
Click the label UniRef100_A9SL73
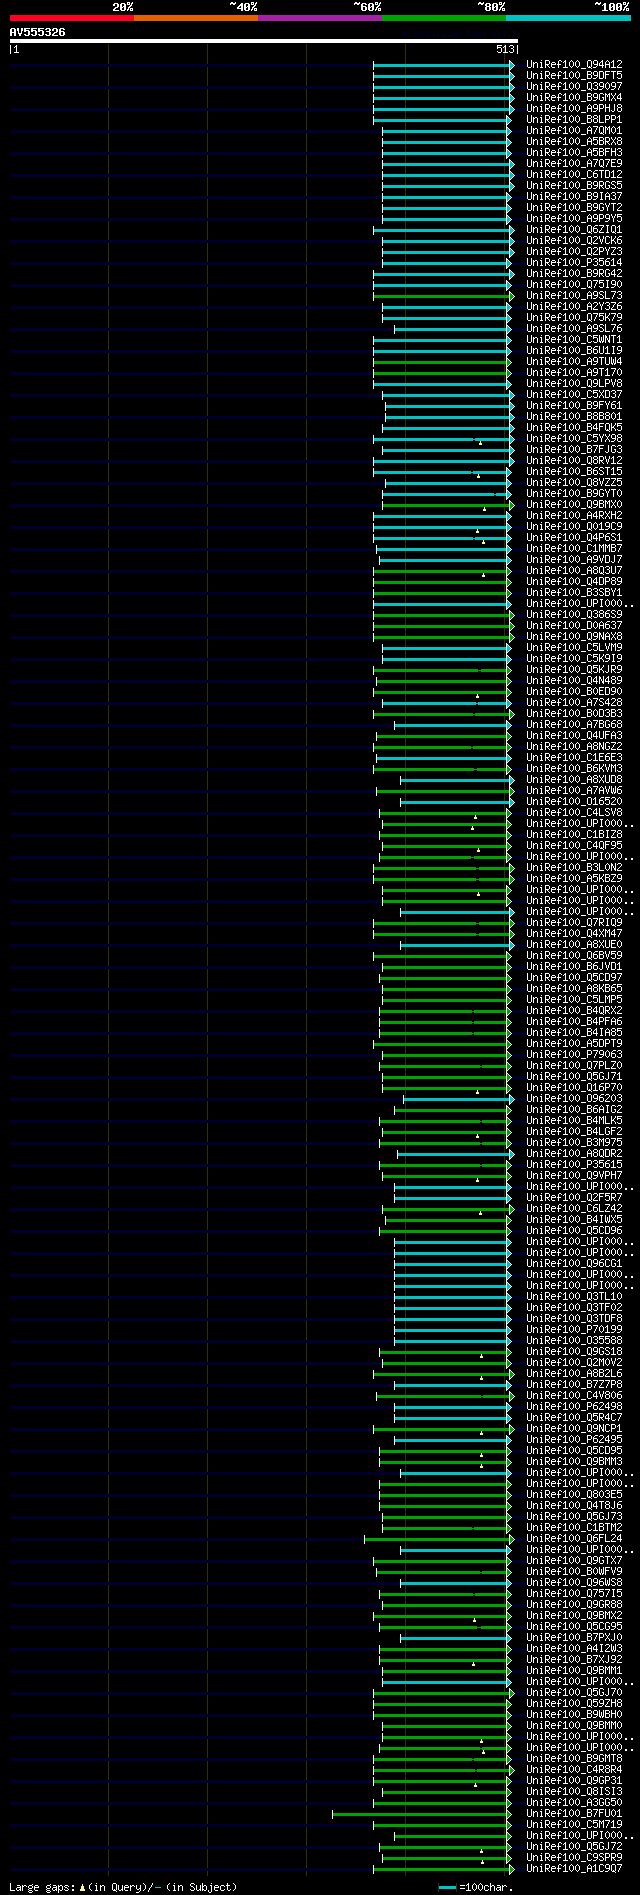(x=574, y=296)
